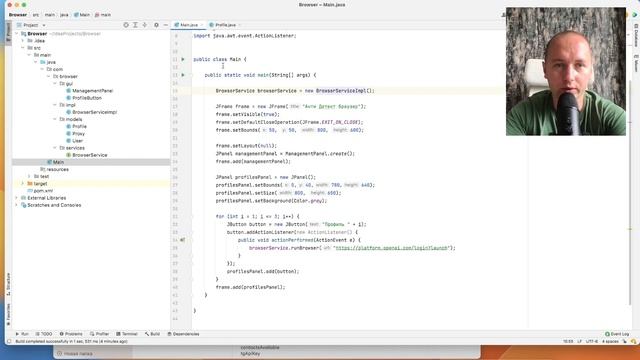Expand the .idea folder
The image size is (640, 360).
click(23, 41)
